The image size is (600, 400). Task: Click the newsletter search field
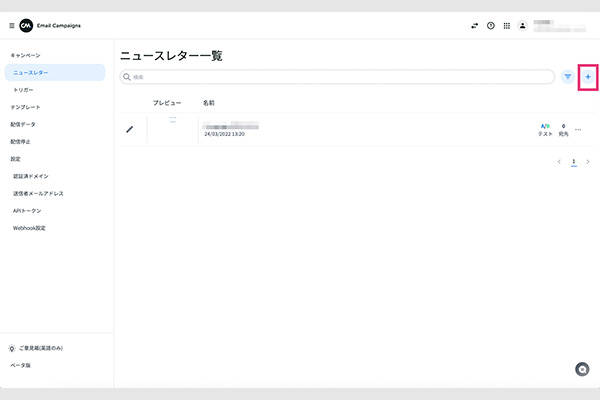[x=337, y=76]
